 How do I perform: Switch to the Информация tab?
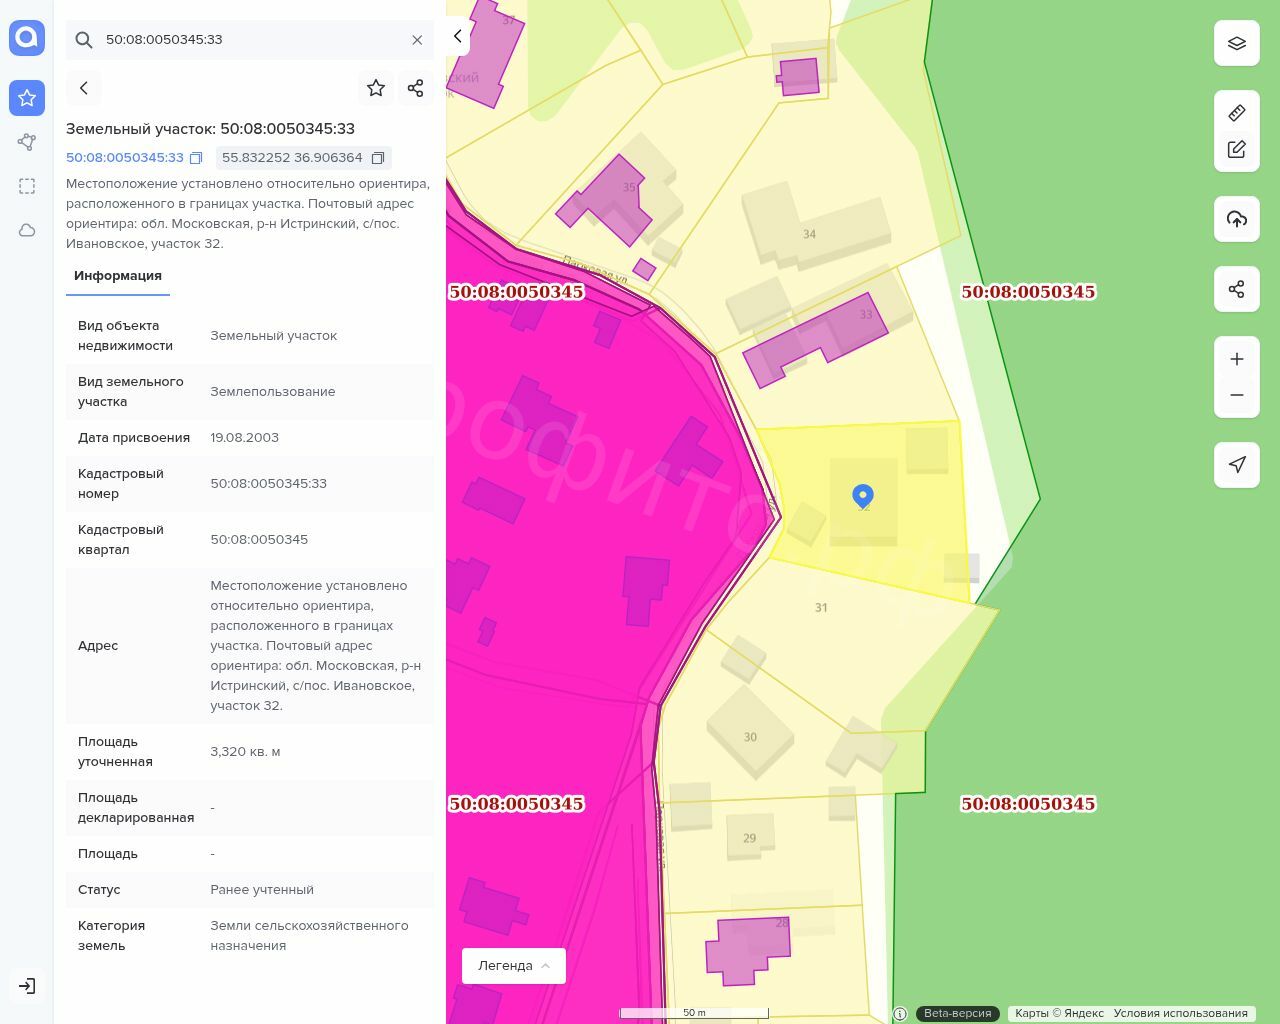(118, 276)
